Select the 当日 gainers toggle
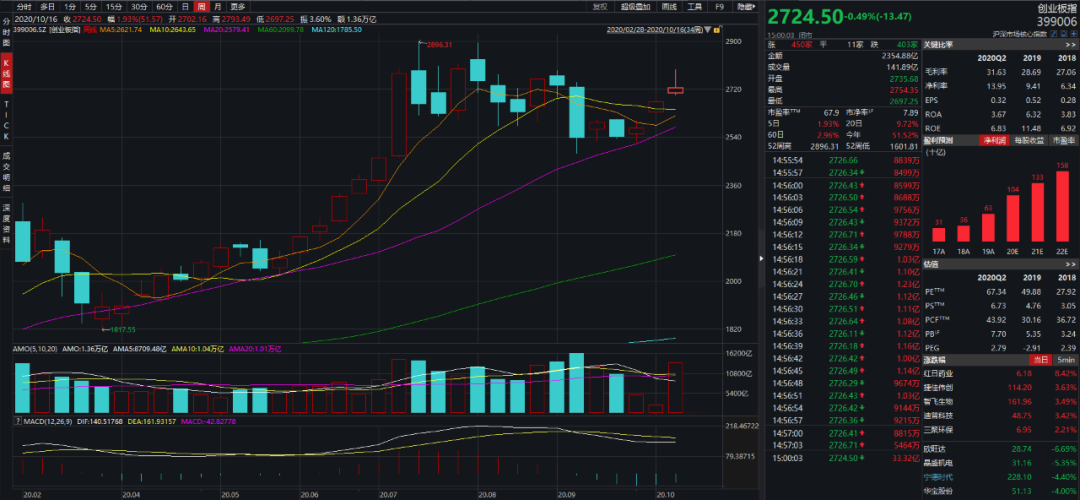Viewport: 1080px width, 500px height. click(x=1040, y=360)
